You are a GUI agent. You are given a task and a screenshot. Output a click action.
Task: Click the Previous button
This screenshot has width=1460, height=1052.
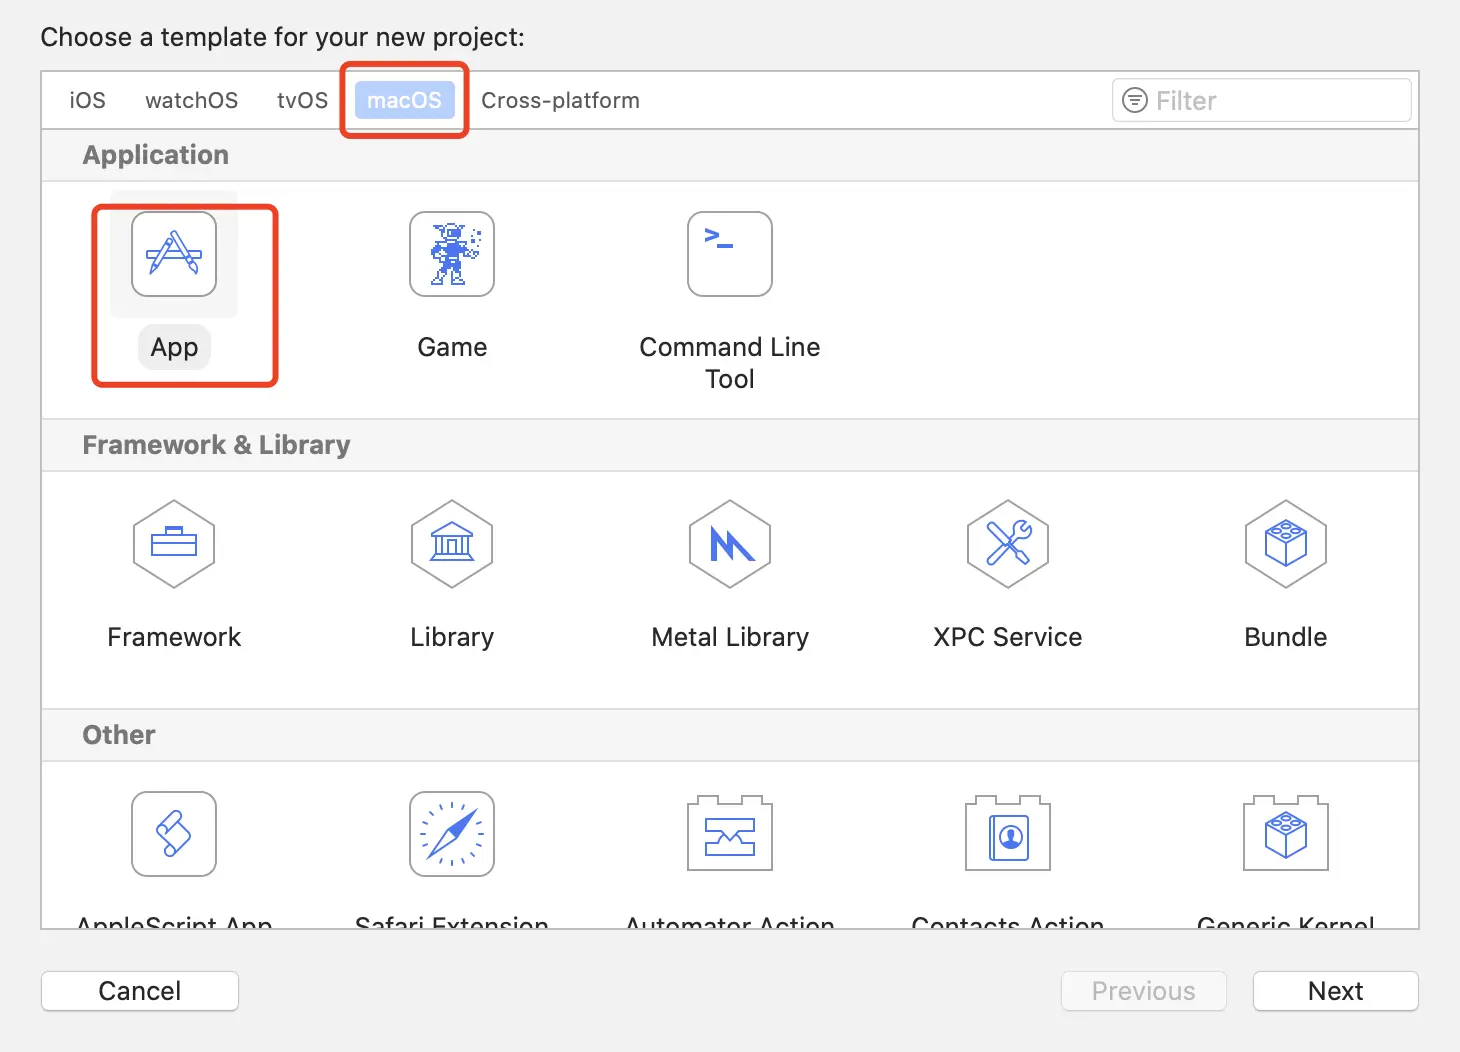(x=1144, y=991)
